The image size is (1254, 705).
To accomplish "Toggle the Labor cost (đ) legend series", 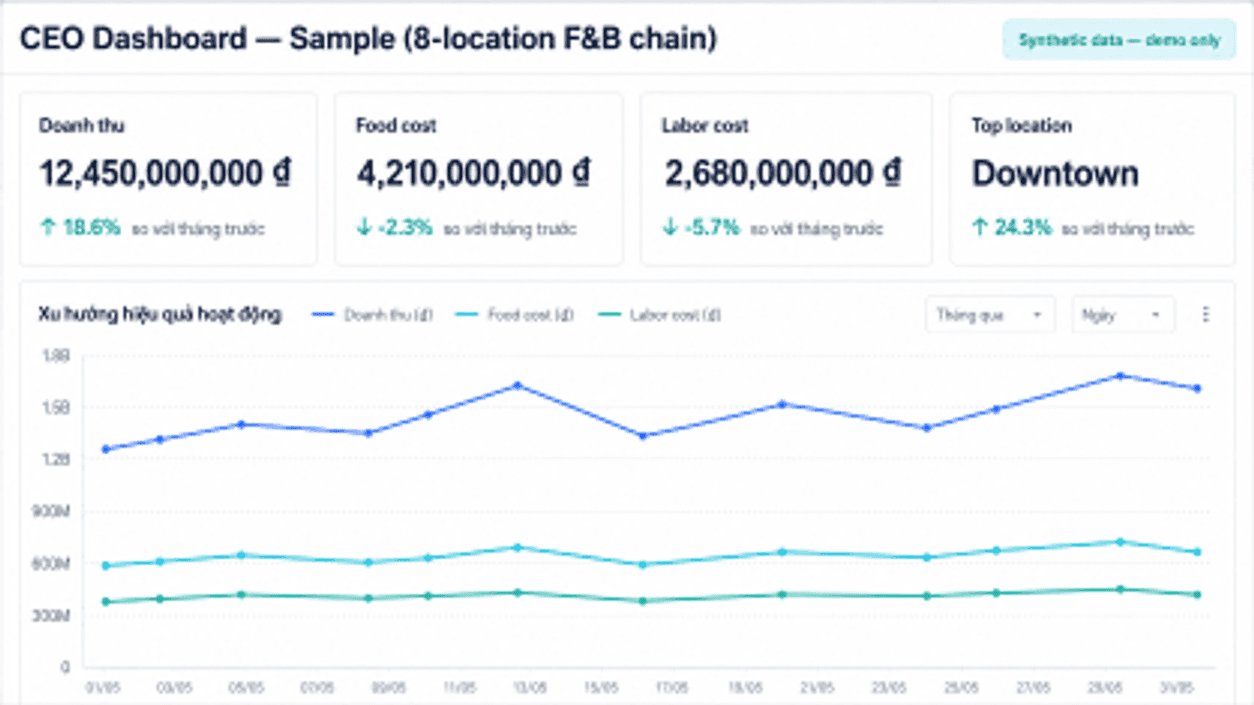I will click(658, 315).
